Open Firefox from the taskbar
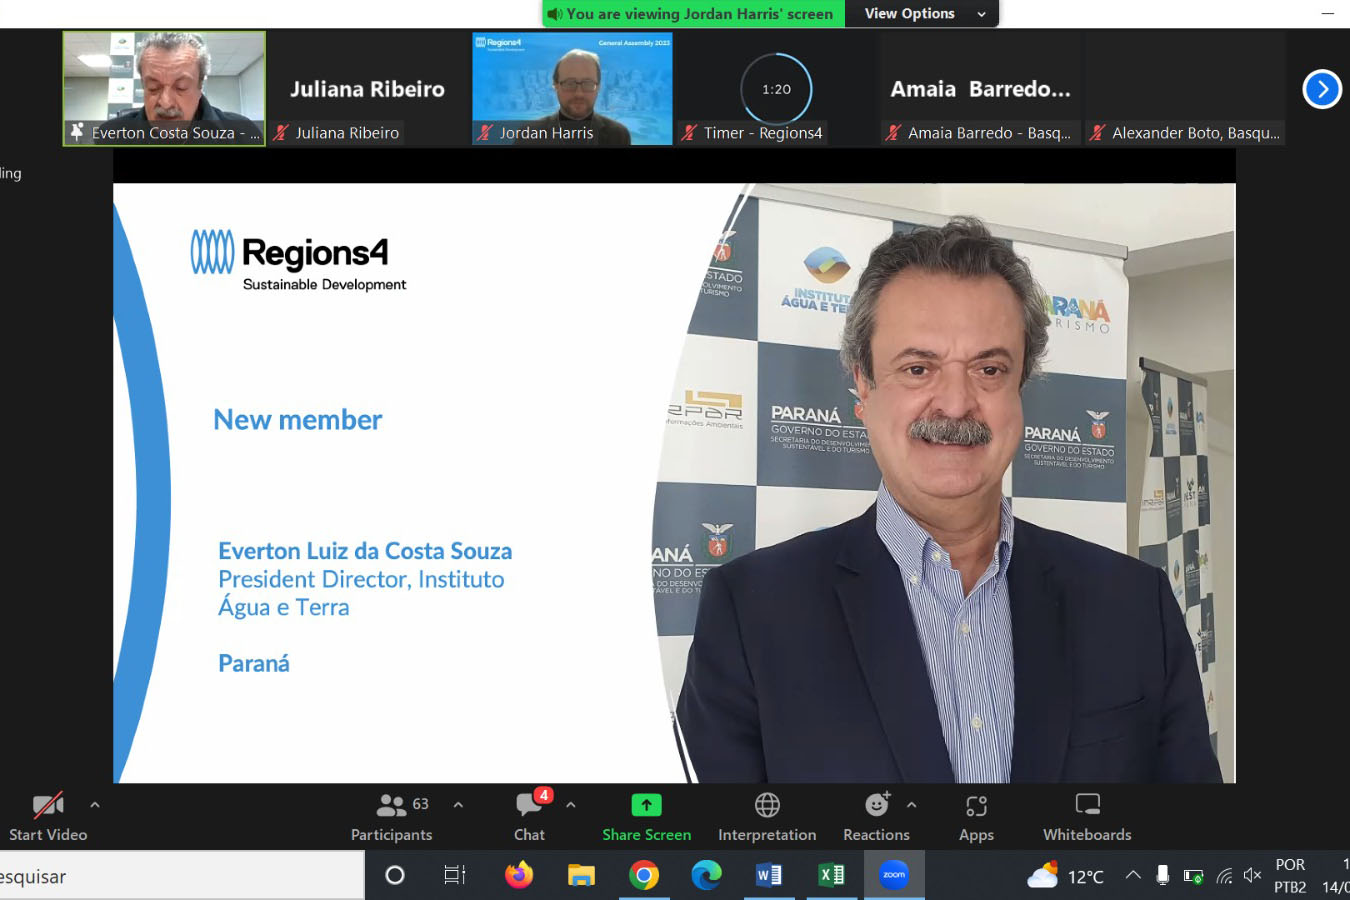Screen dimensions: 1350x900 (x=519, y=876)
